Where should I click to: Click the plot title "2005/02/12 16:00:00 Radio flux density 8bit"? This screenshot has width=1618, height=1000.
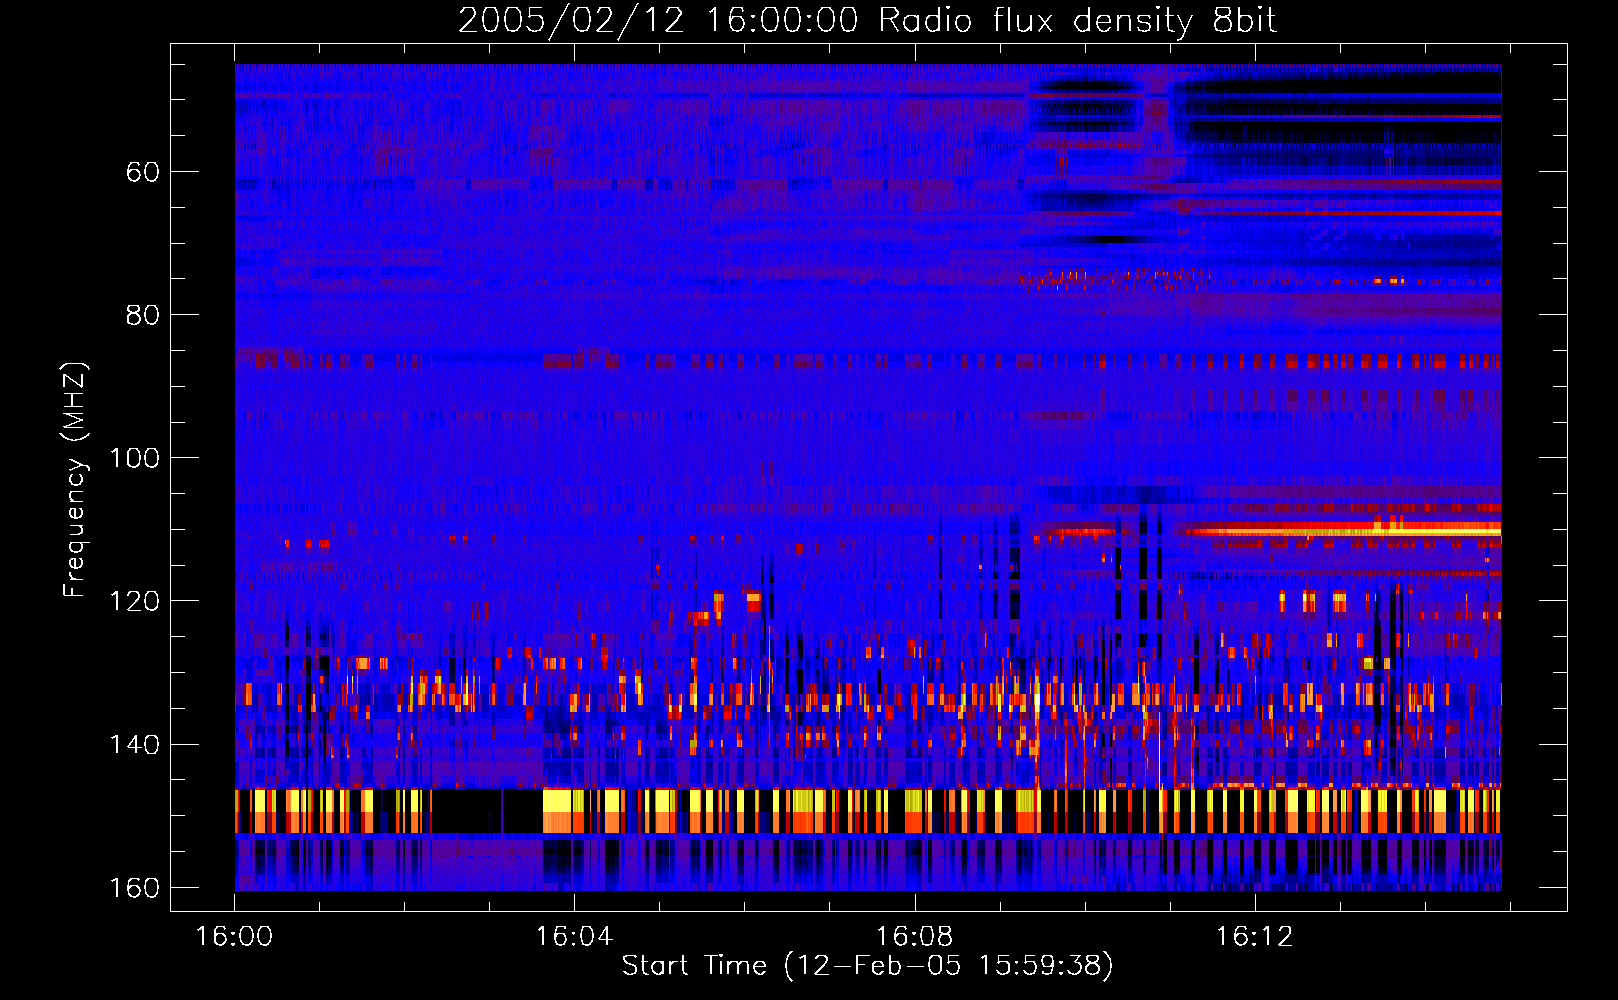point(867,20)
